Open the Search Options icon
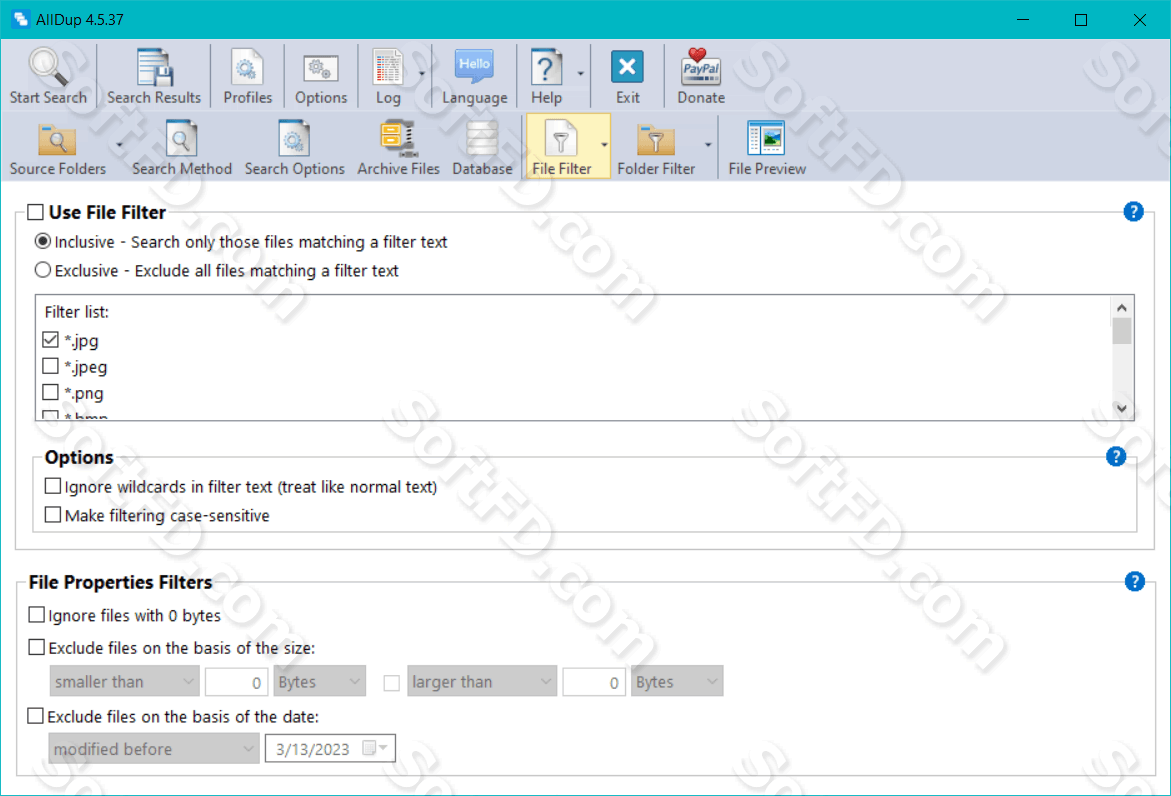 [x=294, y=139]
